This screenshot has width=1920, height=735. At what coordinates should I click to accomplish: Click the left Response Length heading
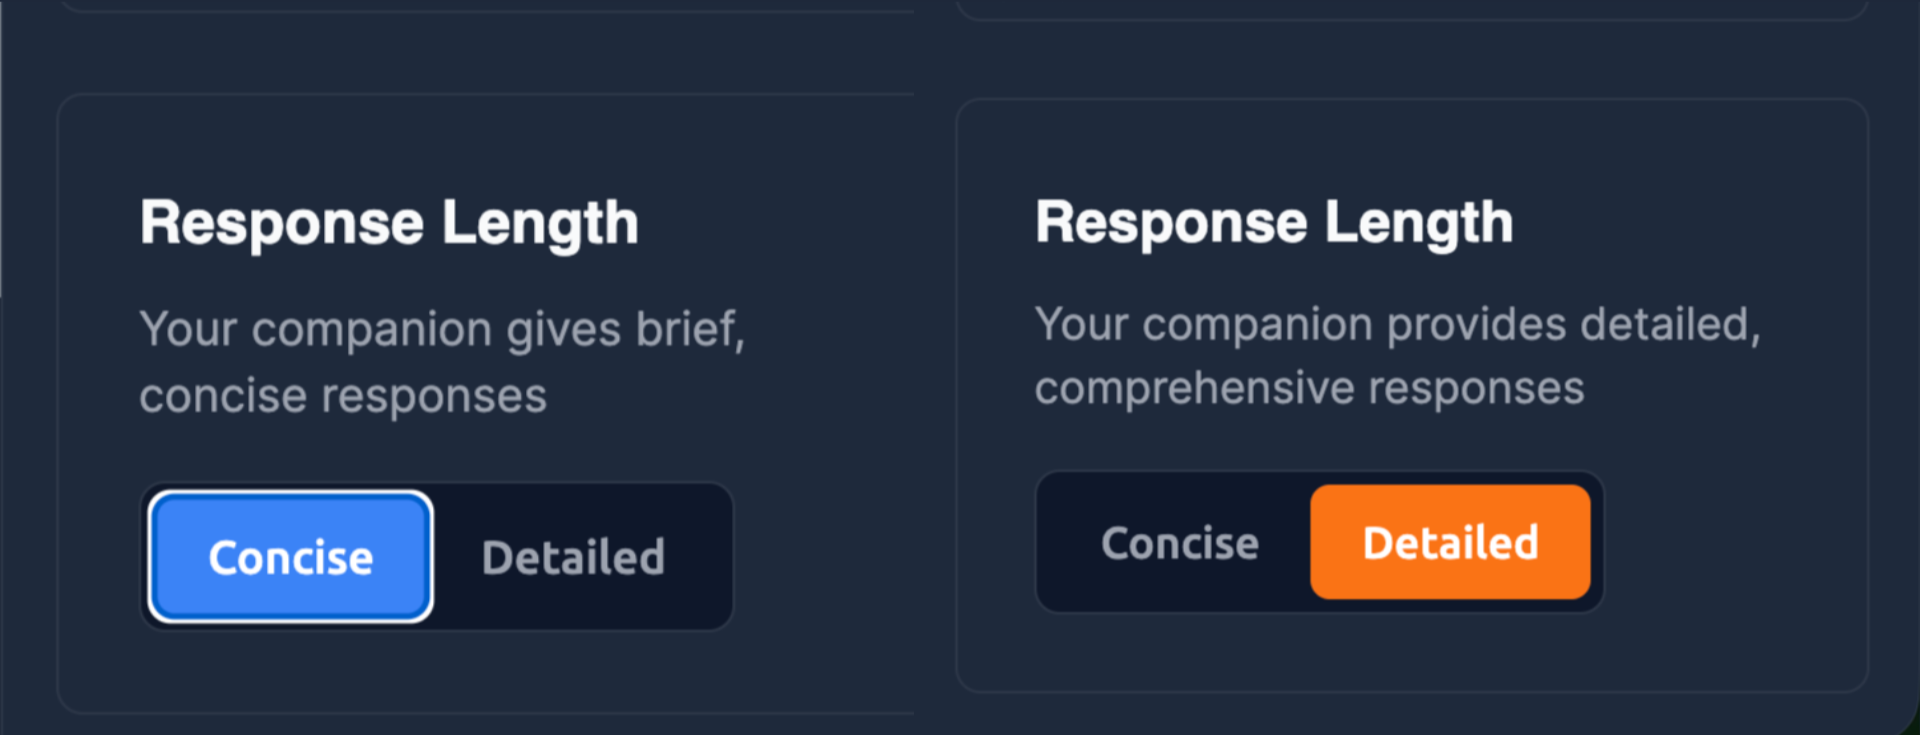(389, 222)
